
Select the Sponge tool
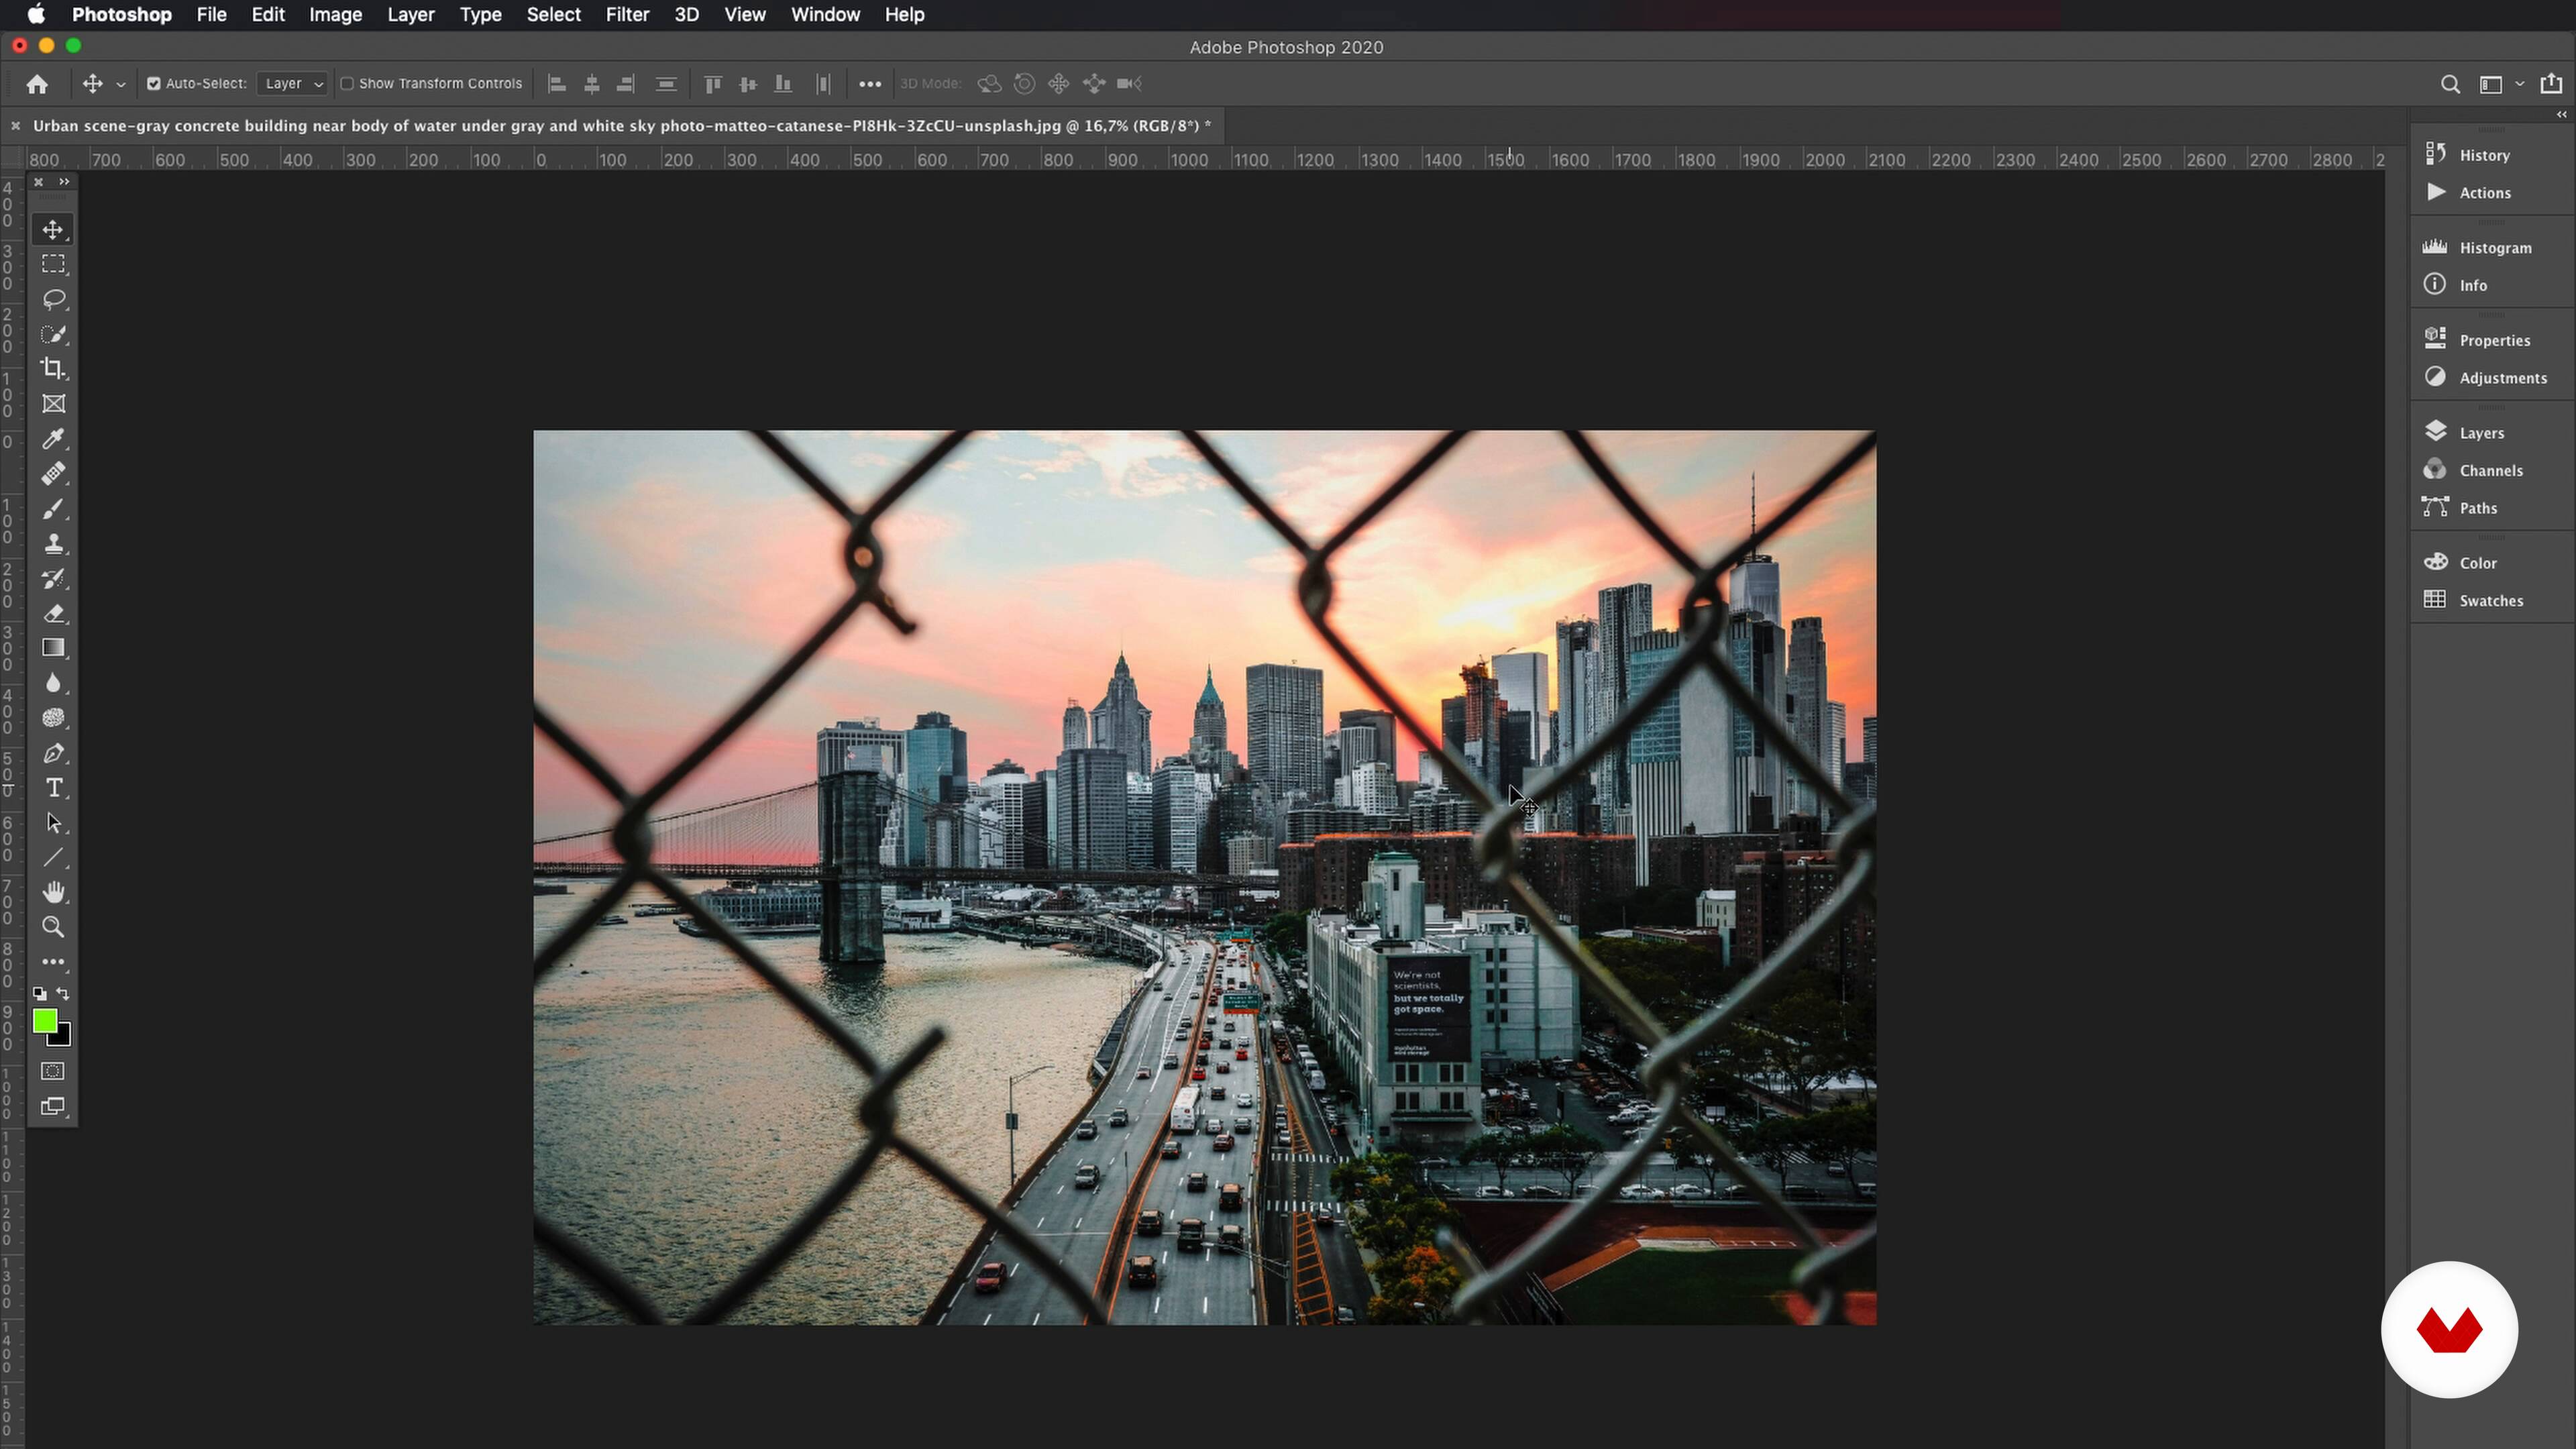coord(53,718)
